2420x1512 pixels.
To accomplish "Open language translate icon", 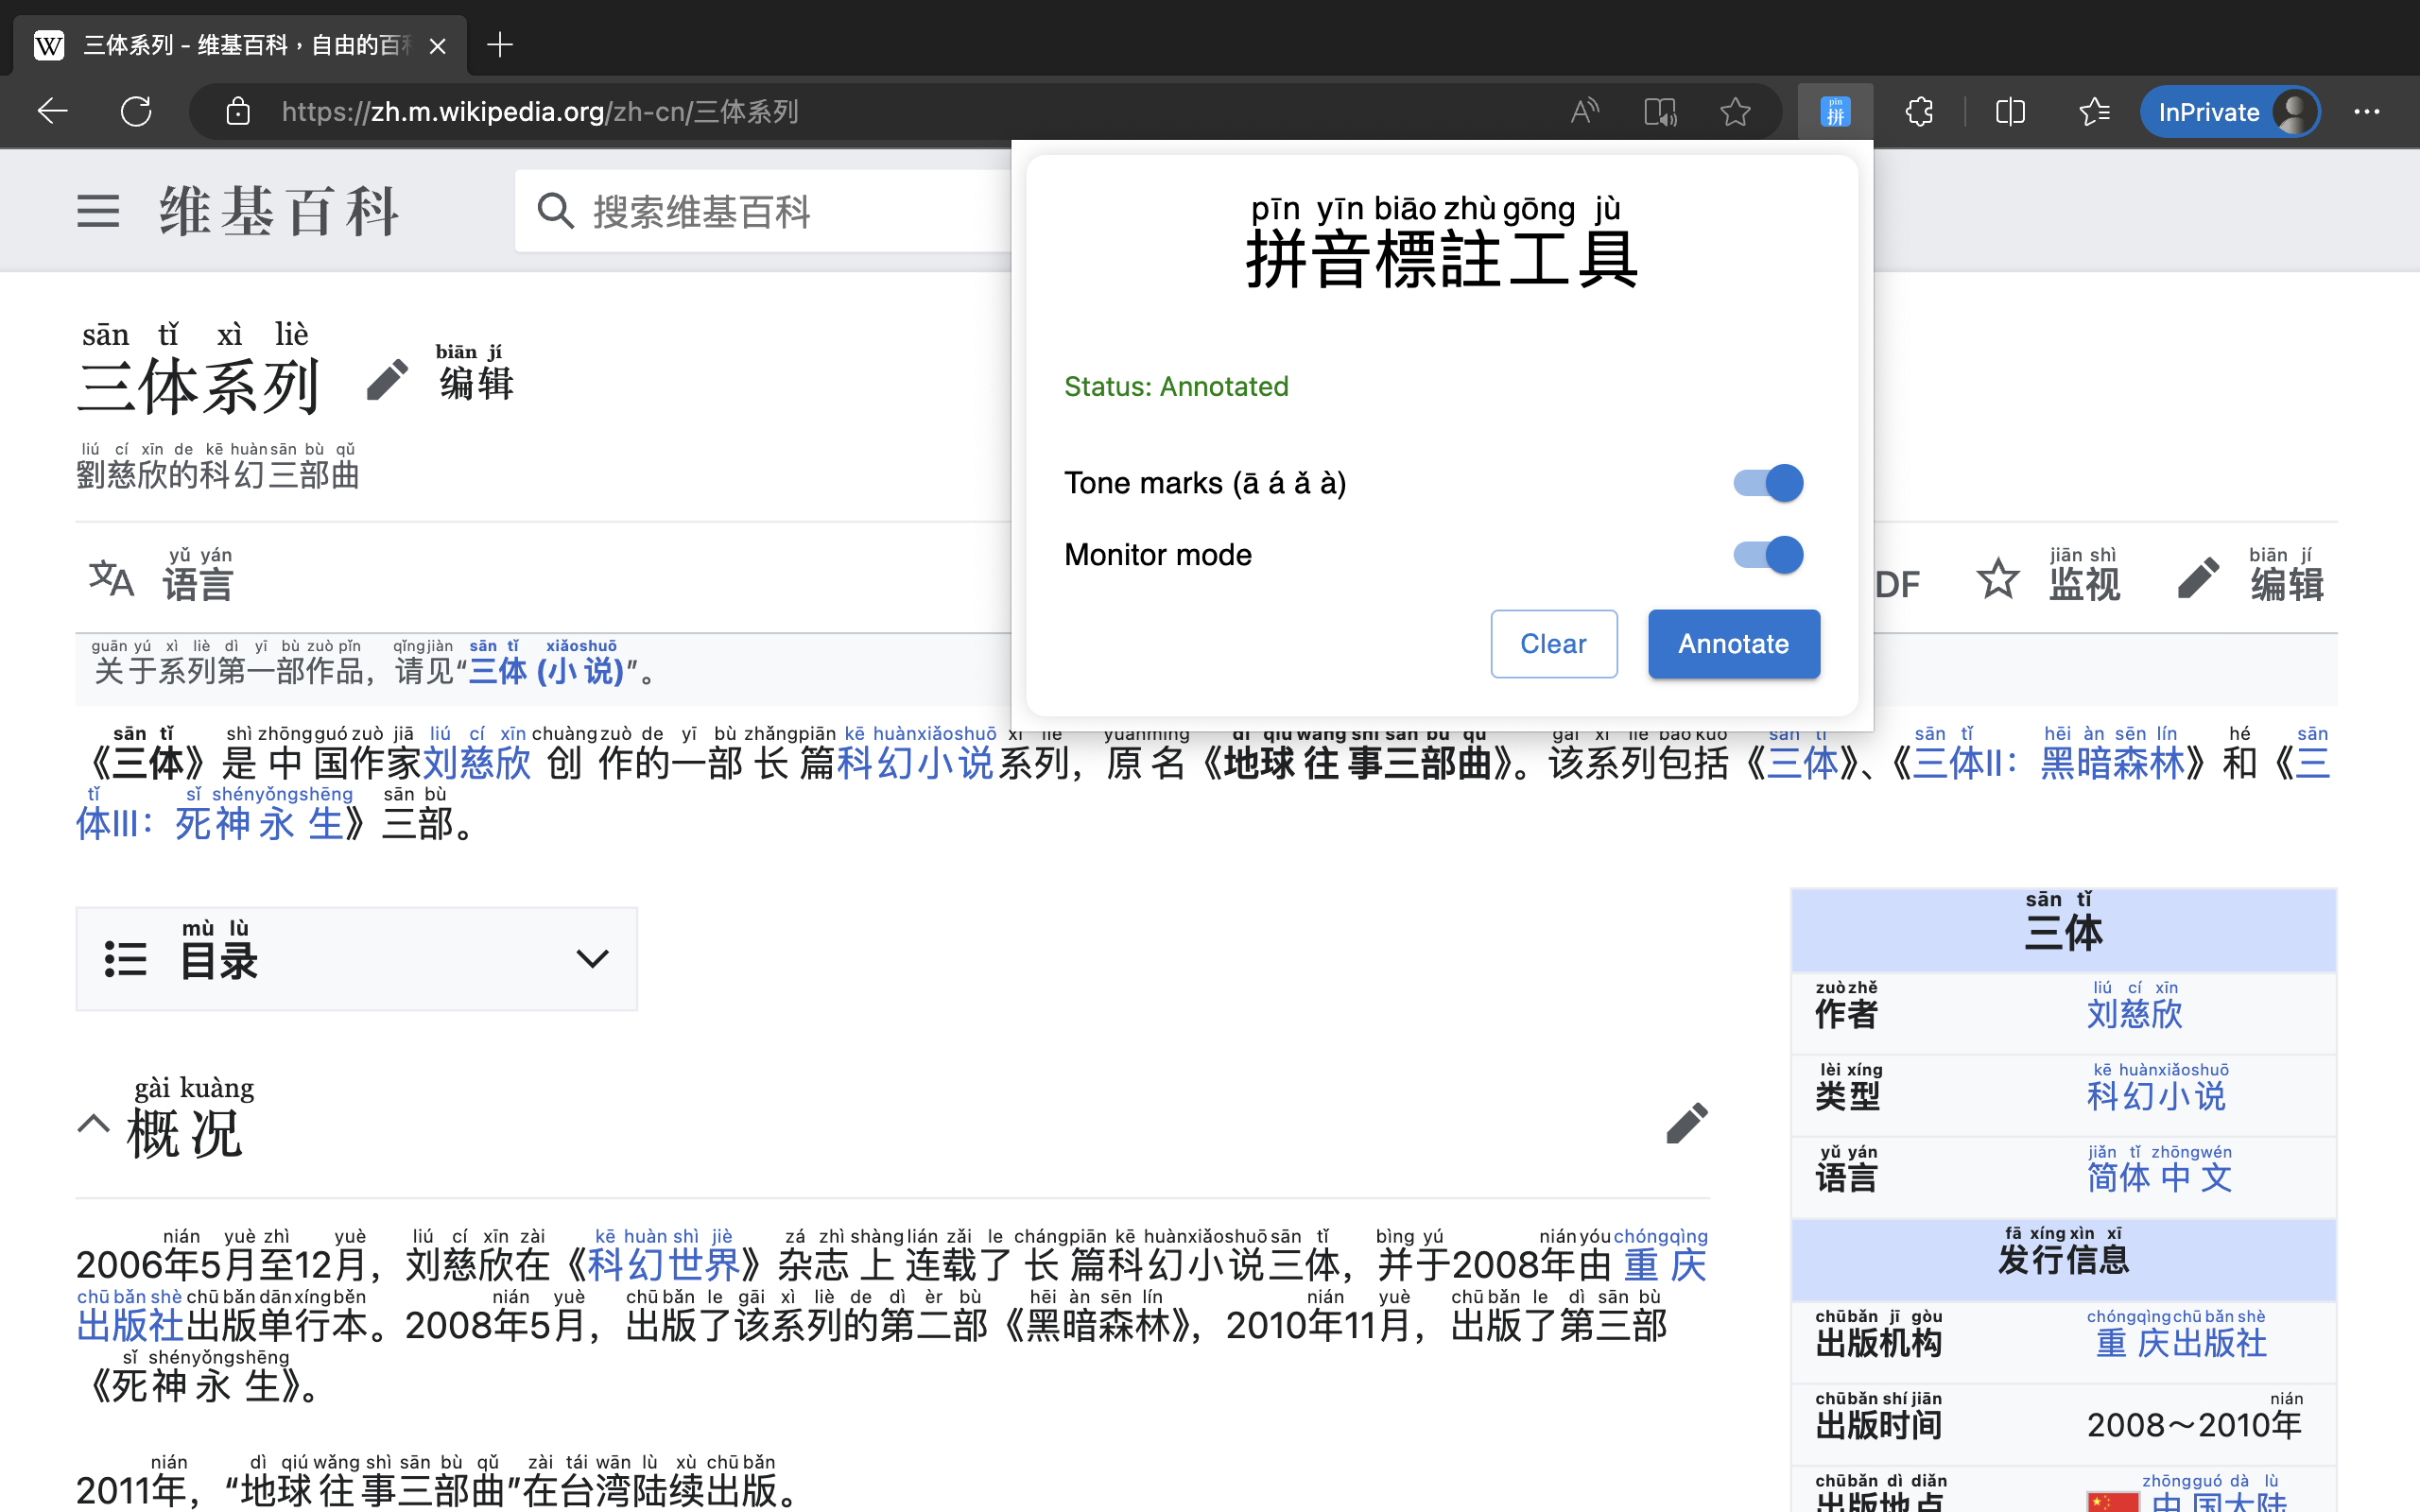I will coord(110,578).
